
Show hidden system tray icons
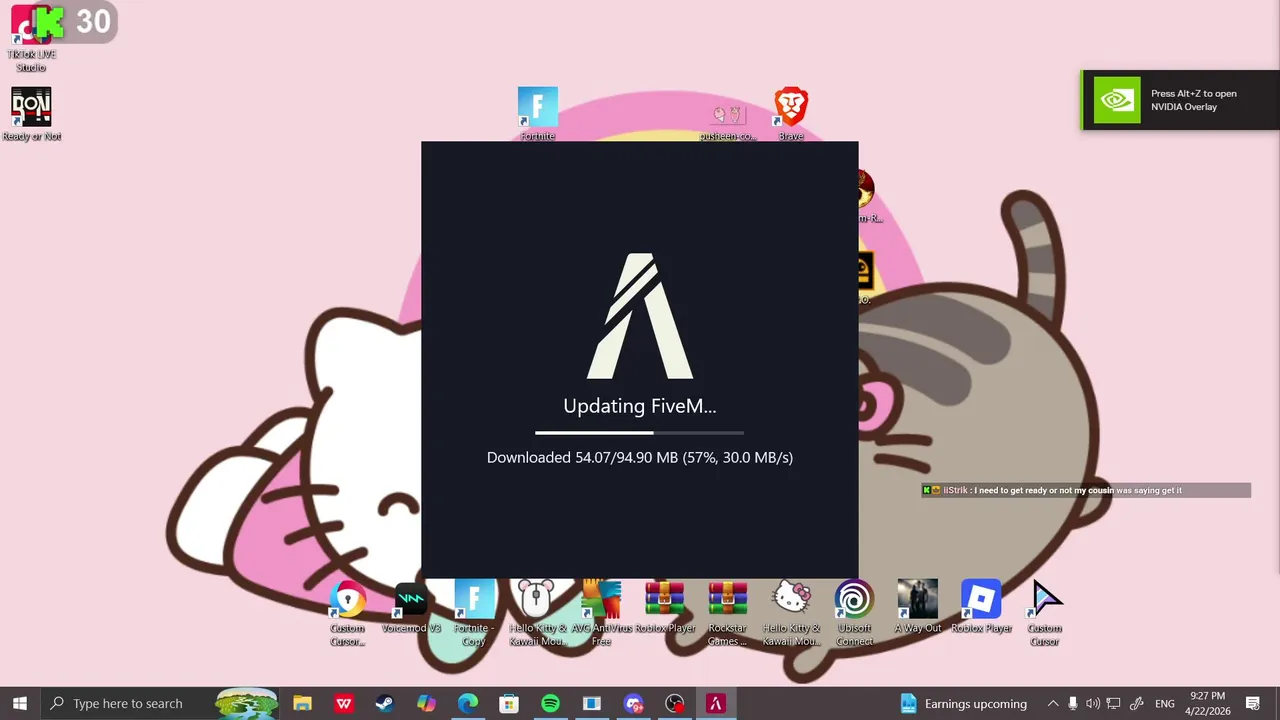point(1052,703)
